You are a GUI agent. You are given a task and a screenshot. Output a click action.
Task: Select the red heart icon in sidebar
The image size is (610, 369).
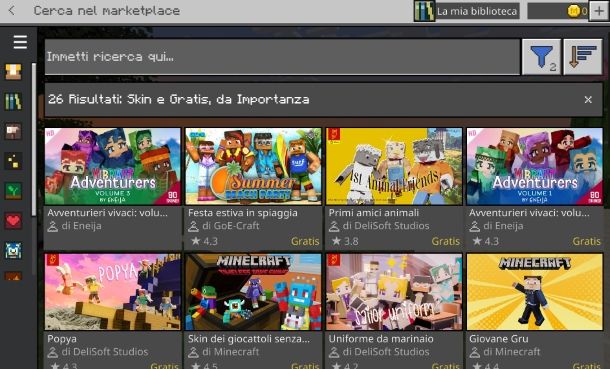point(13,221)
